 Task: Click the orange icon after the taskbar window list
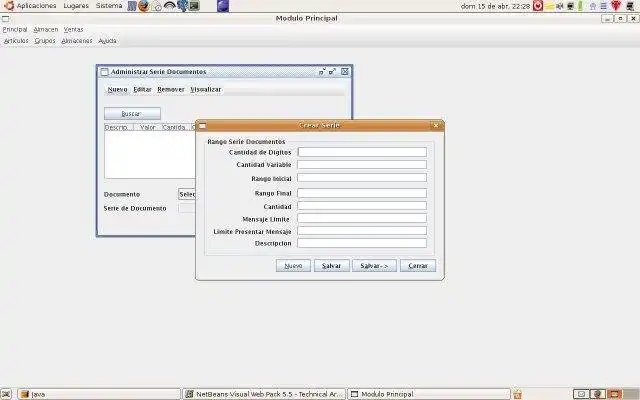click(x=518, y=394)
